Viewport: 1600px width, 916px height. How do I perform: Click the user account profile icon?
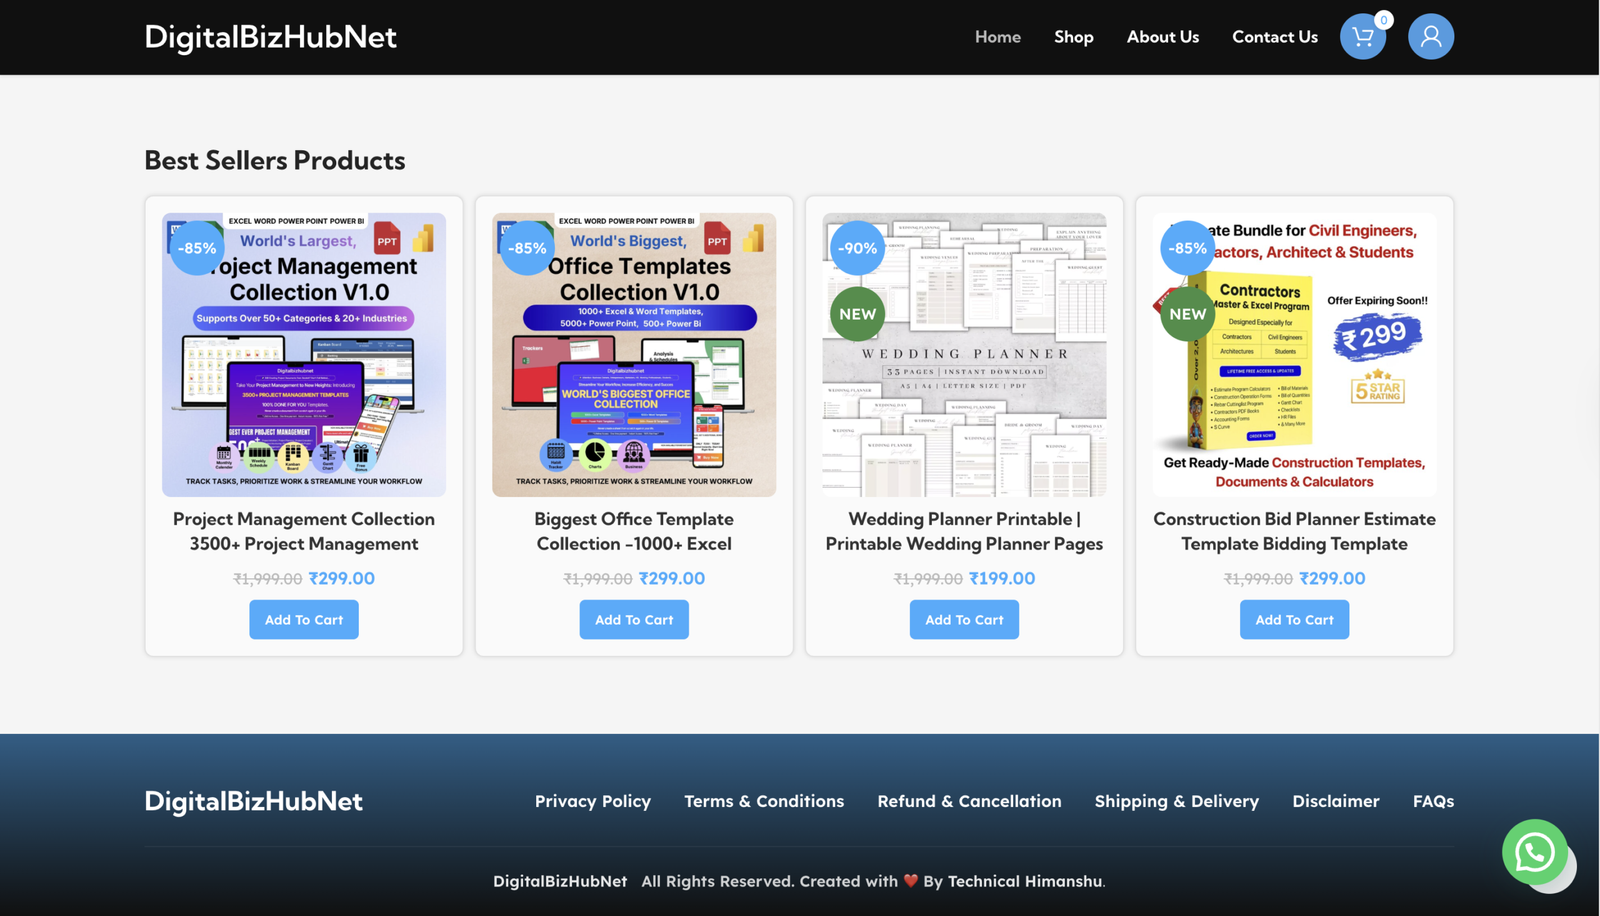(1430, 37)
